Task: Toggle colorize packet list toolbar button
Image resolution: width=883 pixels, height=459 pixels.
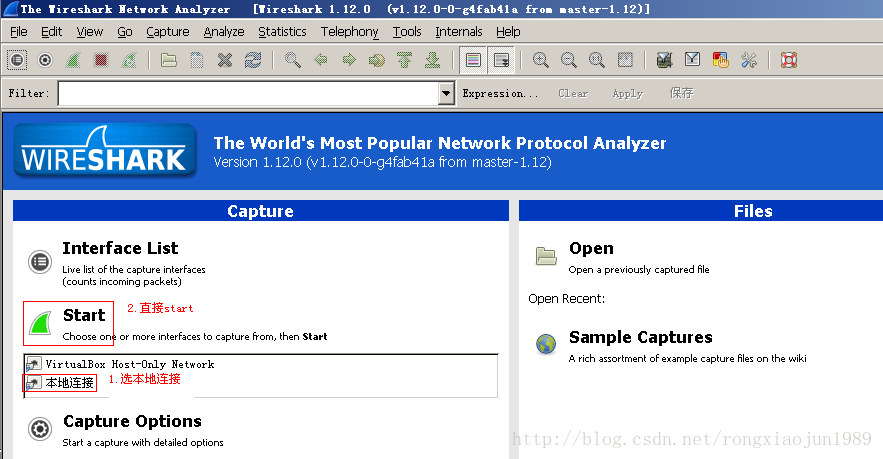Action: [x=473, y=60]
